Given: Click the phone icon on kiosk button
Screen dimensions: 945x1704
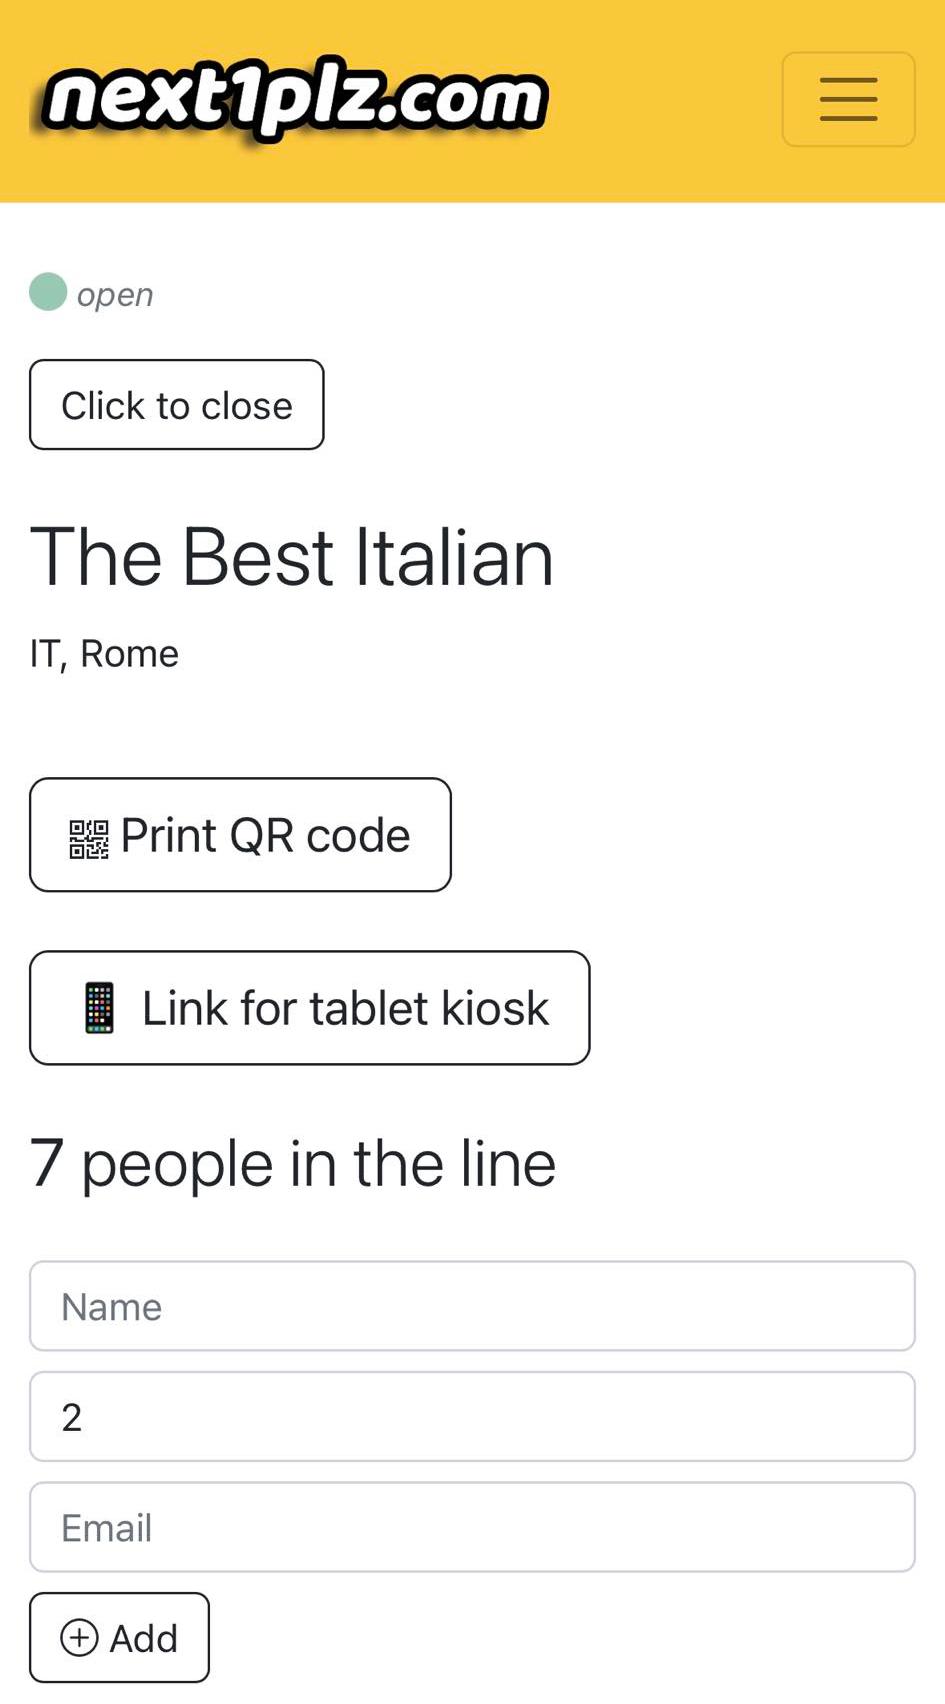Looking at the screenshot, I should 99,1008.
